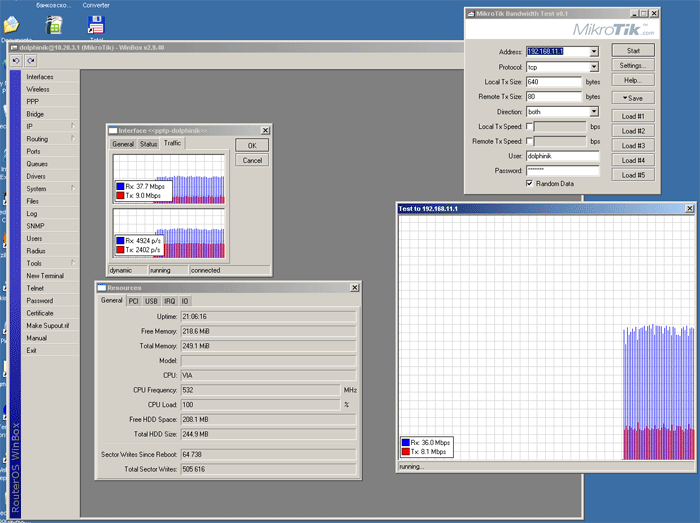Click the Exit menu item
The image size is (700, 523).
50,350
